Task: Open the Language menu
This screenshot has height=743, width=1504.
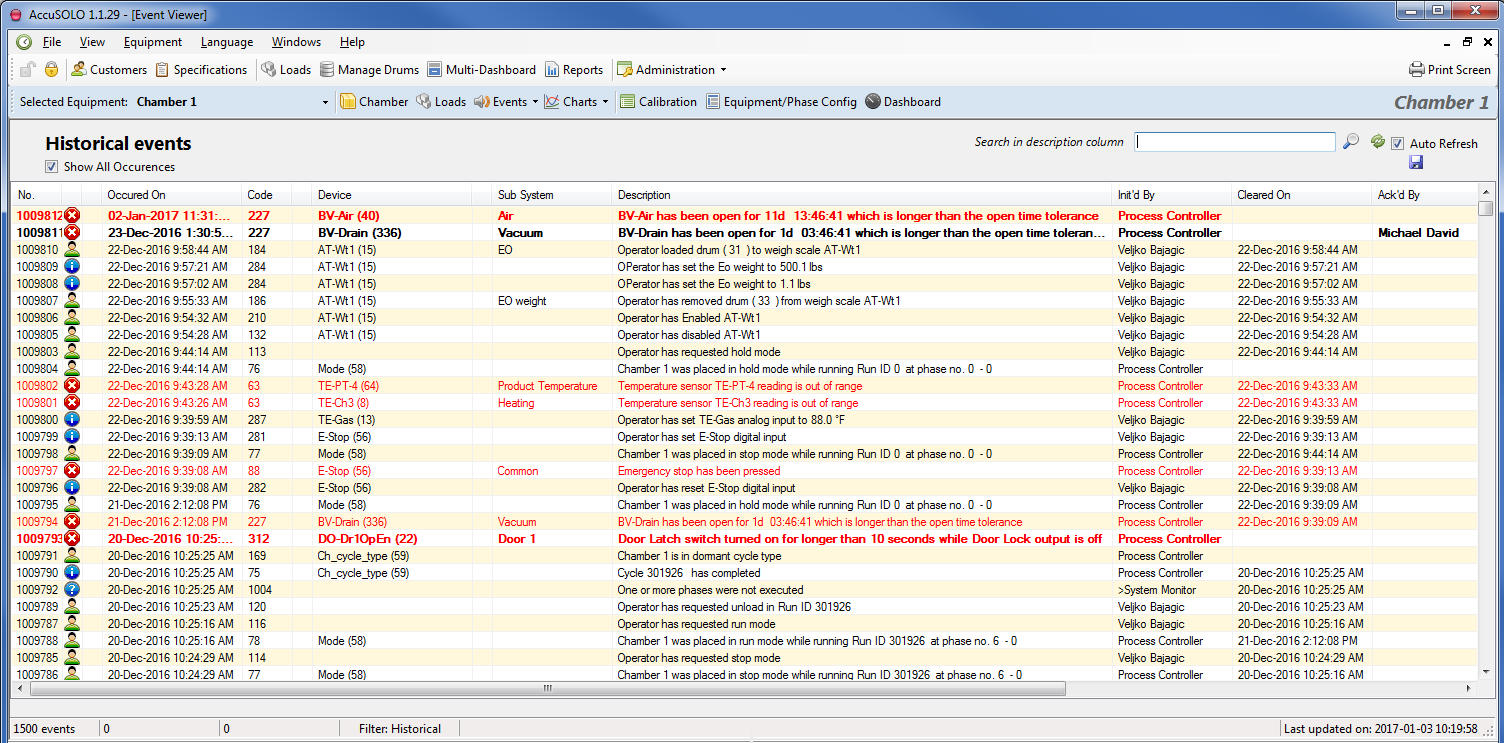Action: tap(226, 42)
